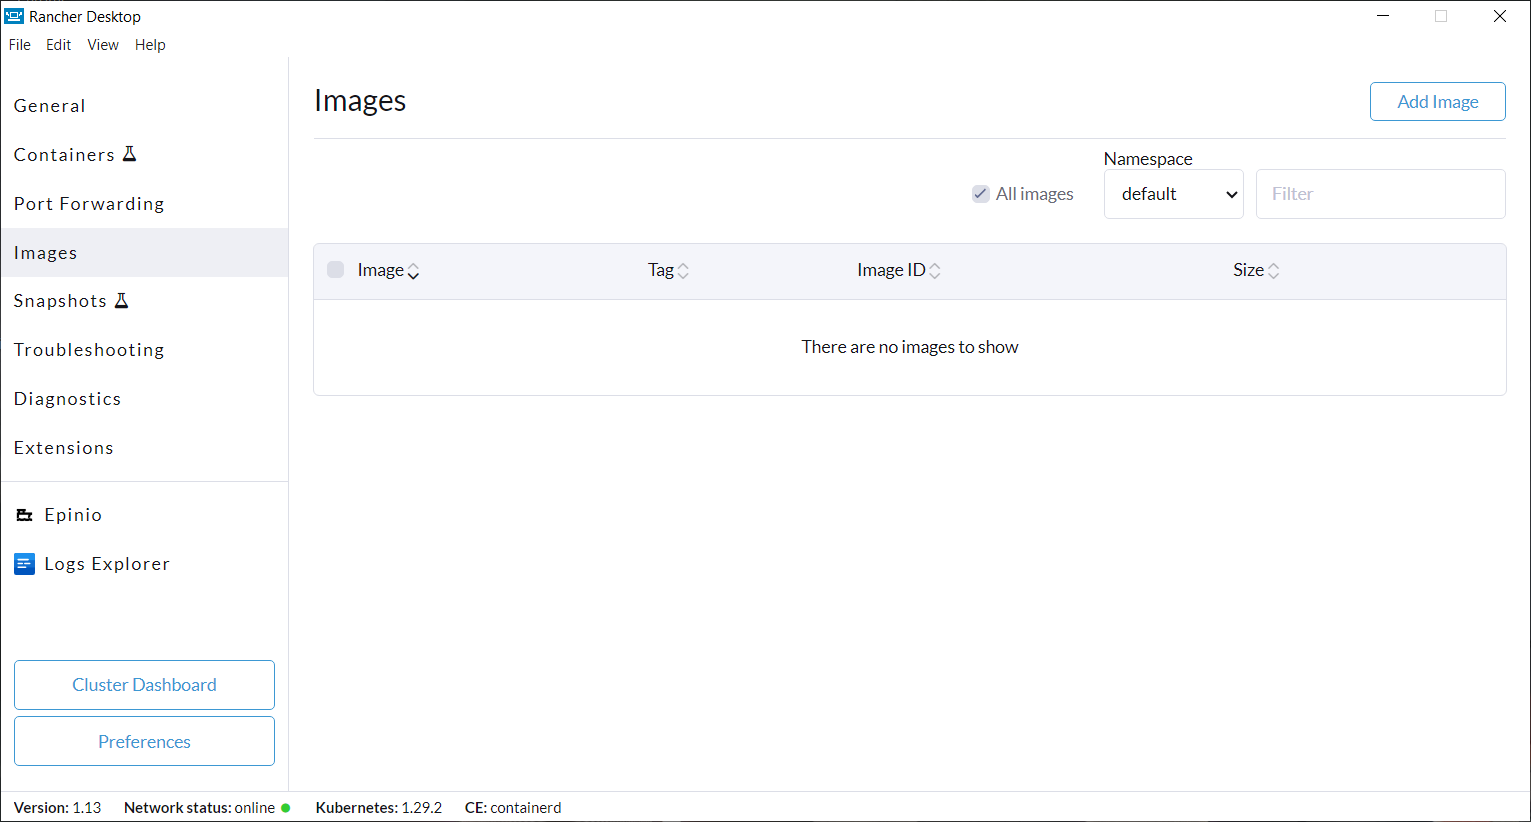Sort table by Image column
Screen dimensions: 1531x822
pos(388,270)
